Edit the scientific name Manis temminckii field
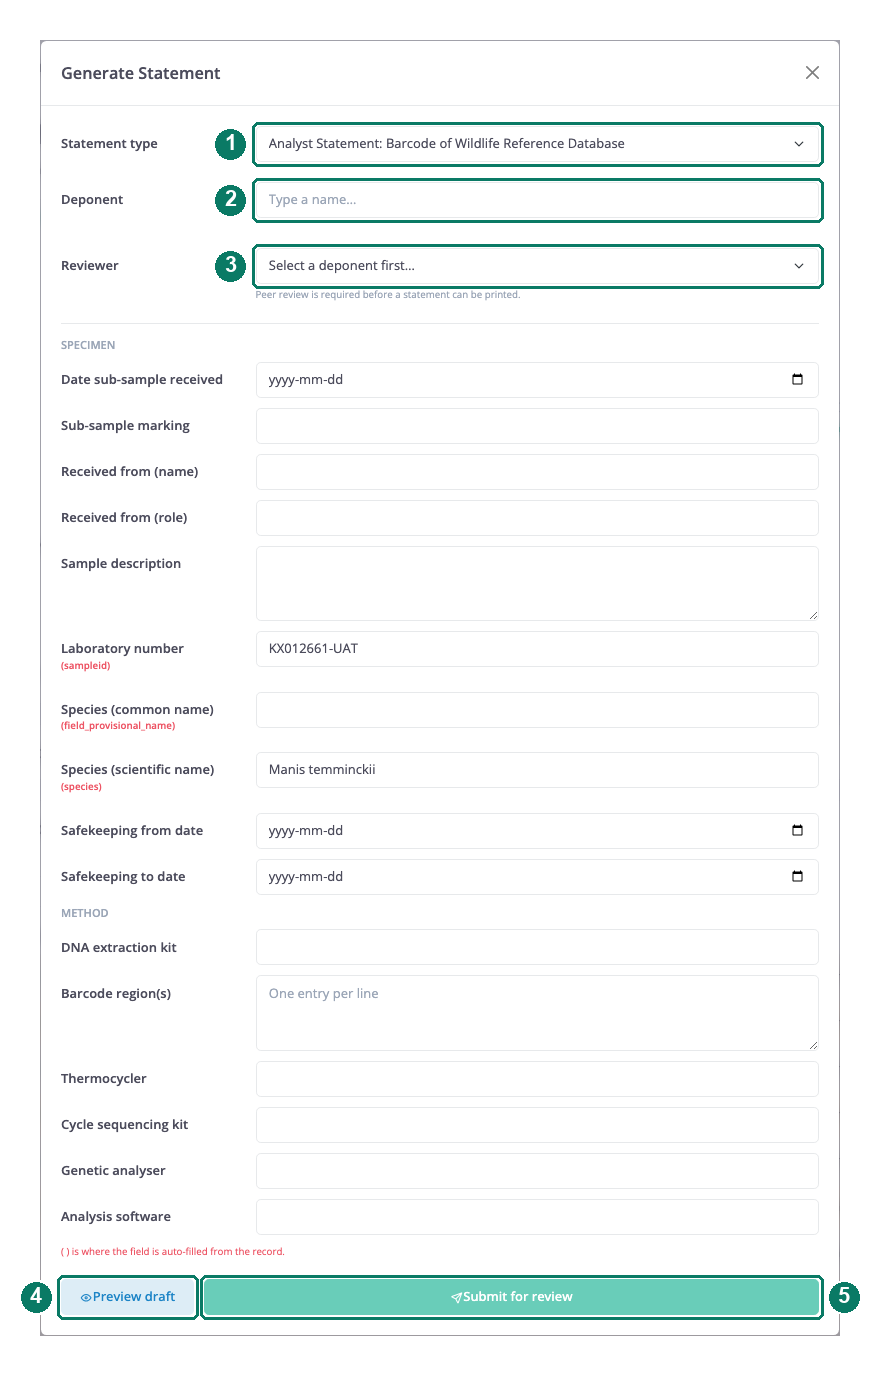This screenshot has width=880, height=1376. tap(537, 770)
